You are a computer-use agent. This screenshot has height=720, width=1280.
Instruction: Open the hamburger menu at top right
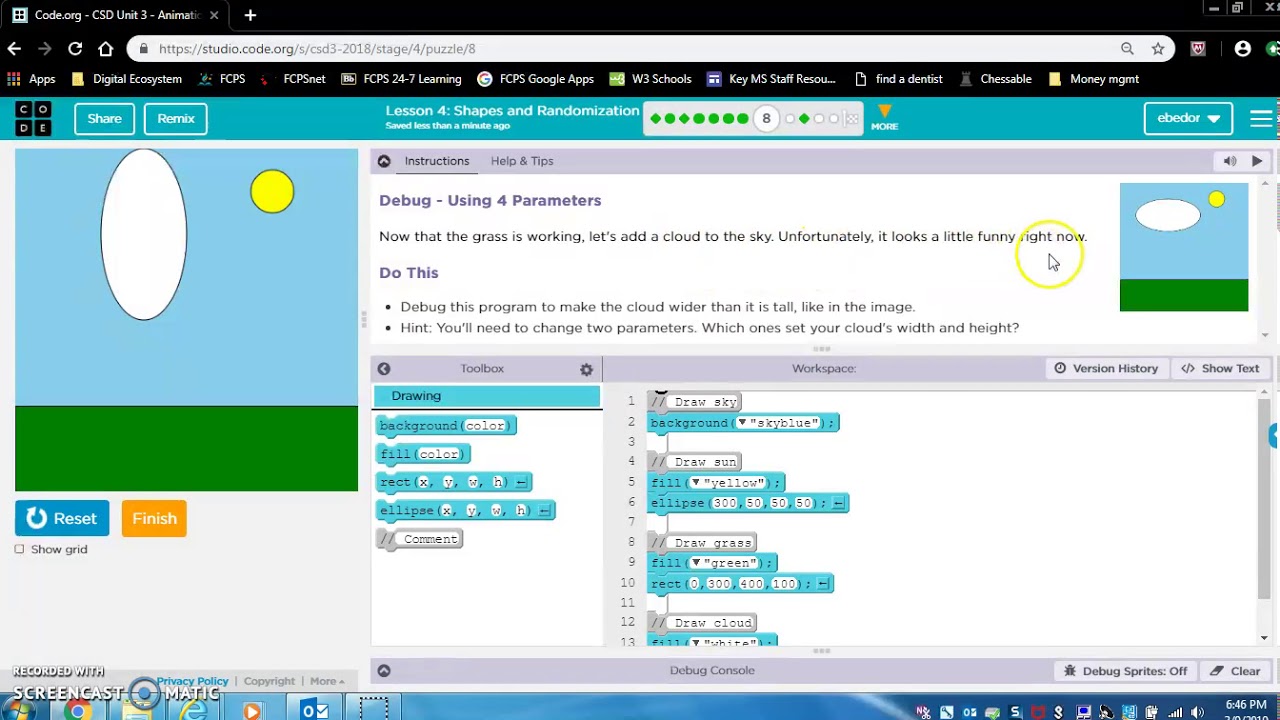1262,118
